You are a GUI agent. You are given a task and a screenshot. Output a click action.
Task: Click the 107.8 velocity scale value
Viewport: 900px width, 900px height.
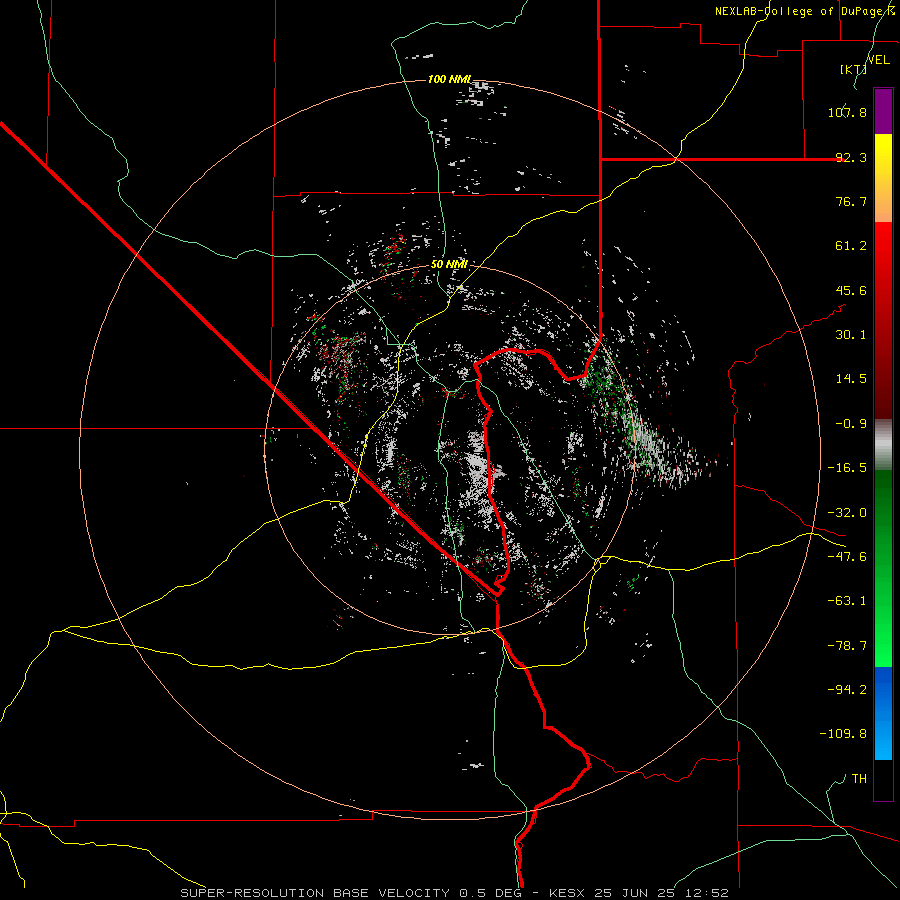(847, 112)
